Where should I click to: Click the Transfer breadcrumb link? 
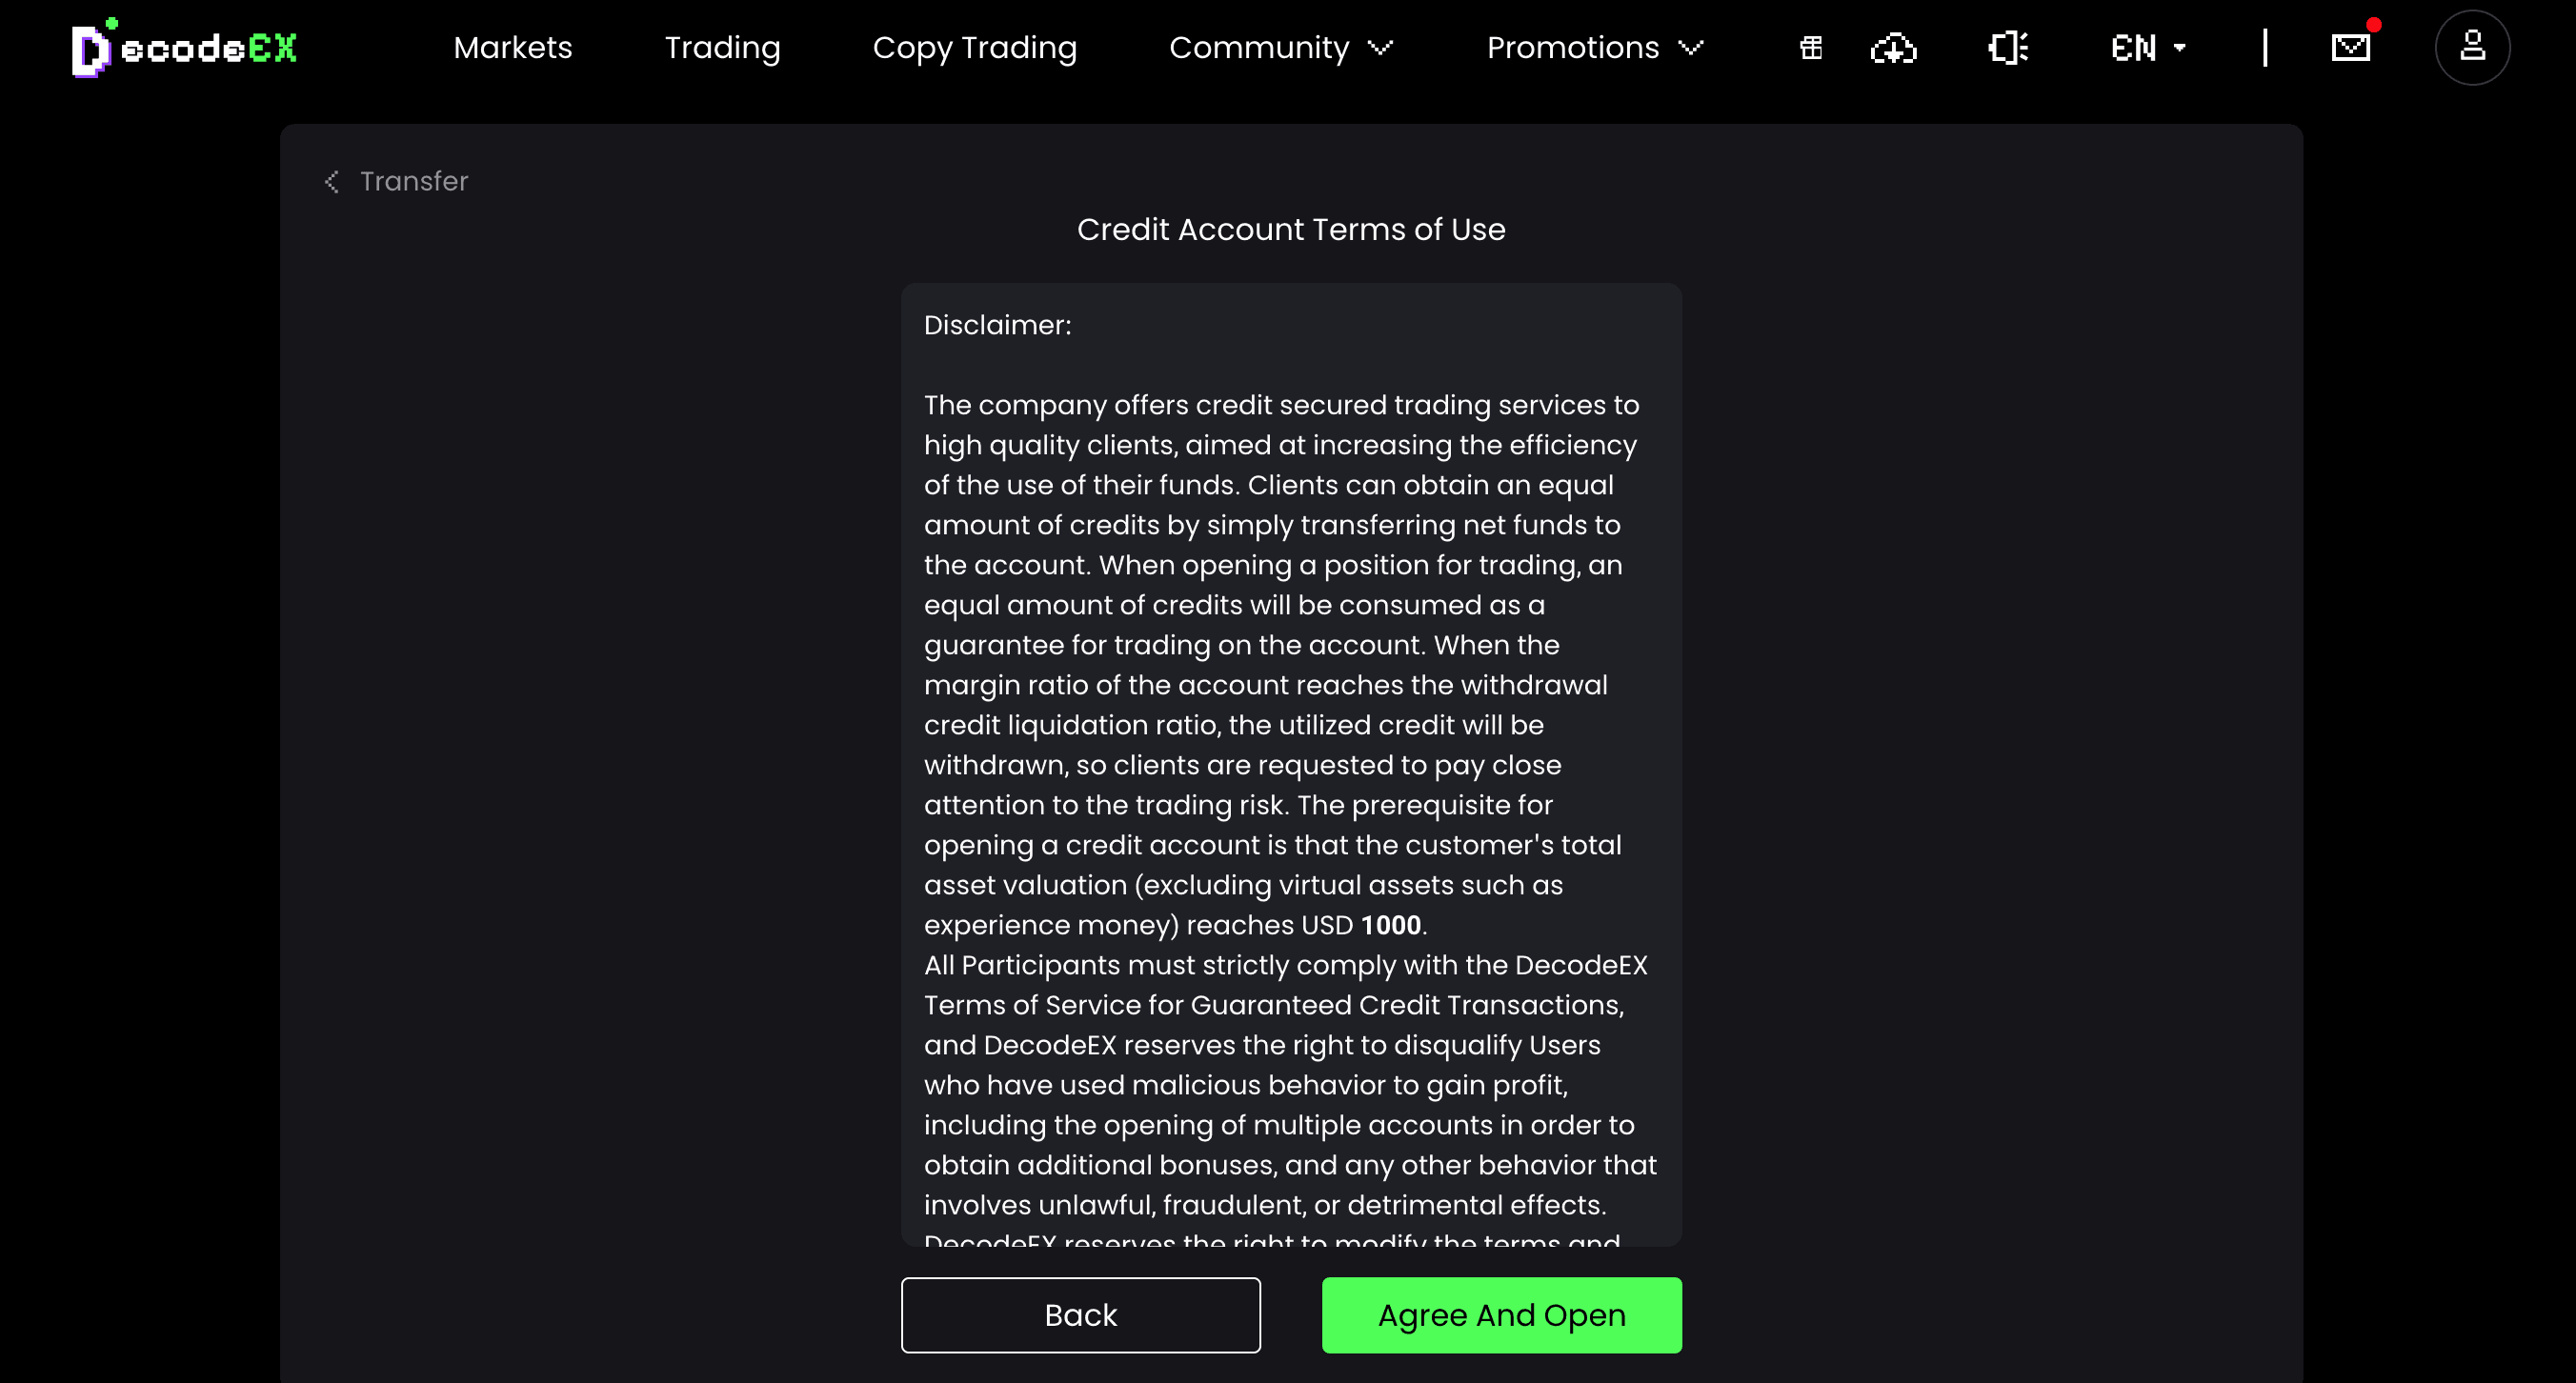(x=414, y=181)
